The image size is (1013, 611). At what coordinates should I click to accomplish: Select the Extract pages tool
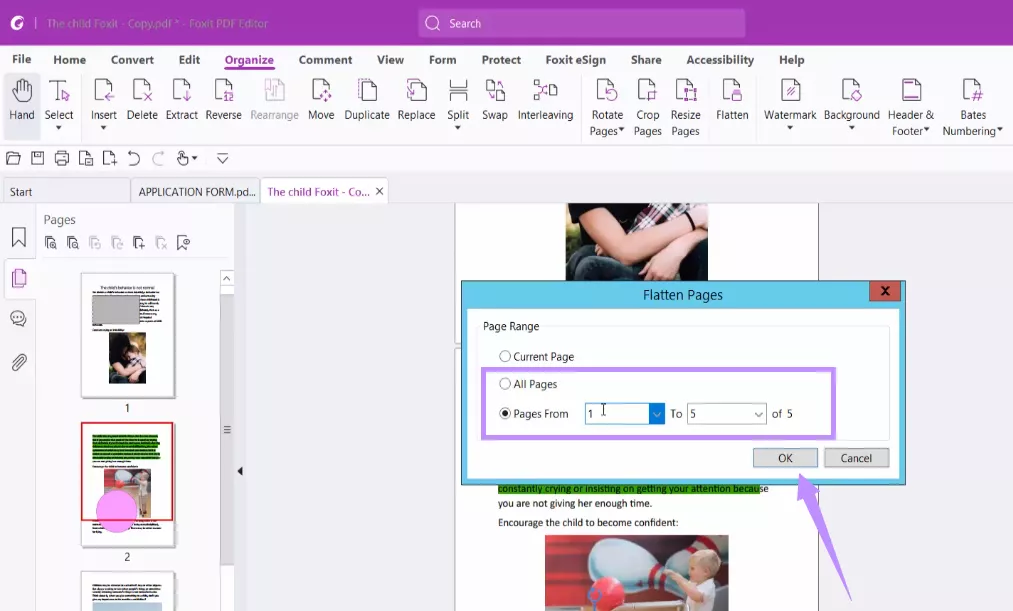pyautogui.click(x=181, y=100)
